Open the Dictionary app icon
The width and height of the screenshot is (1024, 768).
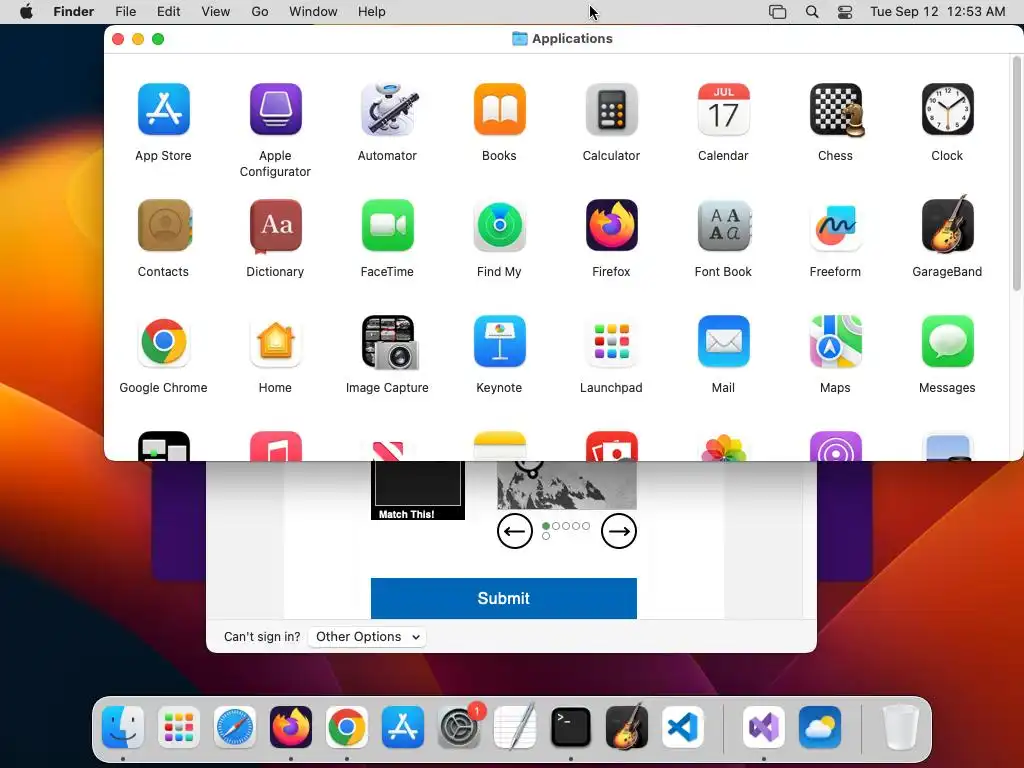point(275,225)
